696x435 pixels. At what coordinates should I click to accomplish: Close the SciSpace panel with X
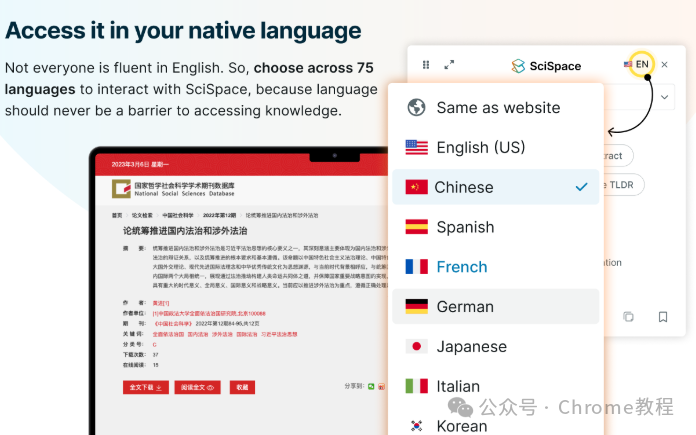coord(664,64)
